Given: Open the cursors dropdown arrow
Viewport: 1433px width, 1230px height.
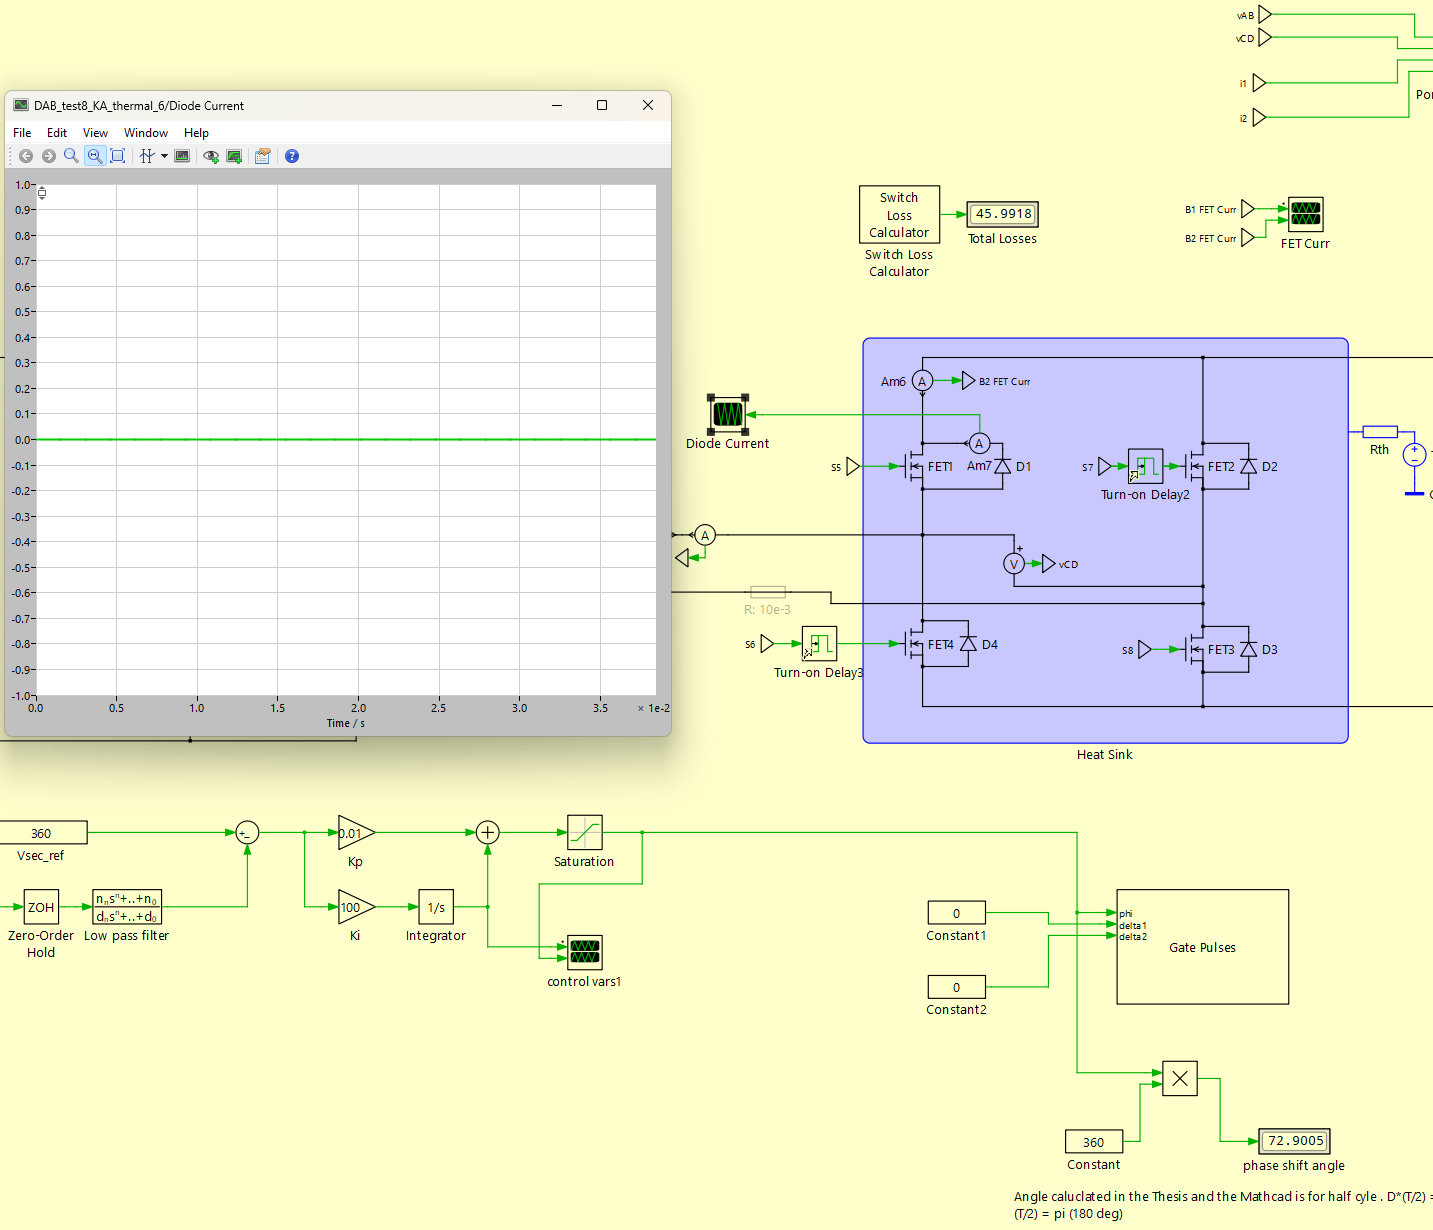Looking at the screenshot, I should 164,156.
